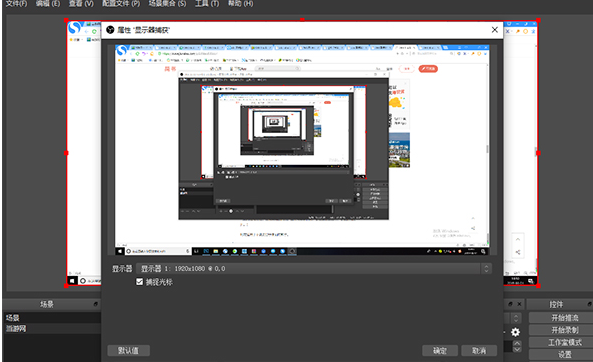The image size is (593, 362).
Task: Click the up arrow stepper near 工作室模式
Action: pos(517,343)
